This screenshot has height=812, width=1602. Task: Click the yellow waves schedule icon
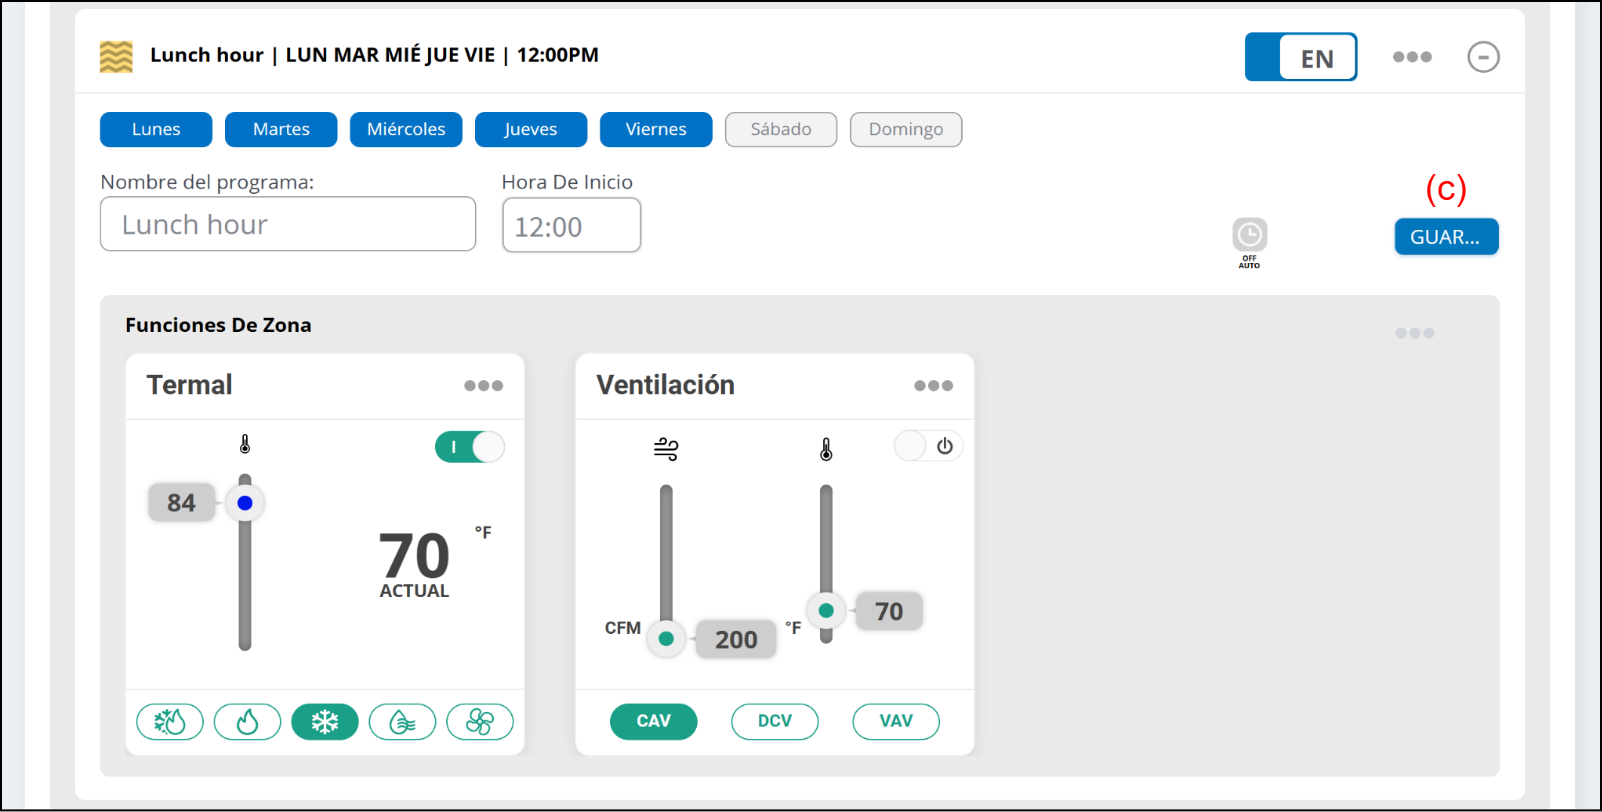(116, 56)
